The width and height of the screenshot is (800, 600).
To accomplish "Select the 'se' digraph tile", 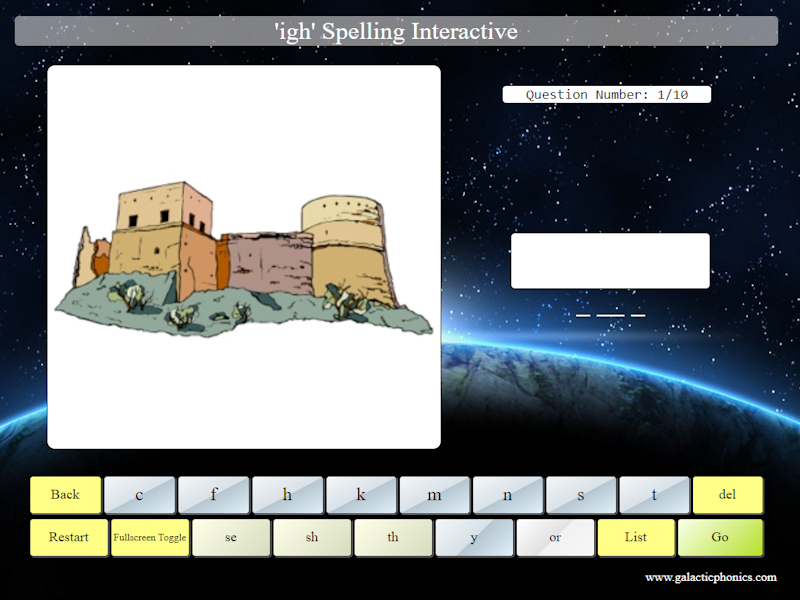I will click(x=230, y=538).
